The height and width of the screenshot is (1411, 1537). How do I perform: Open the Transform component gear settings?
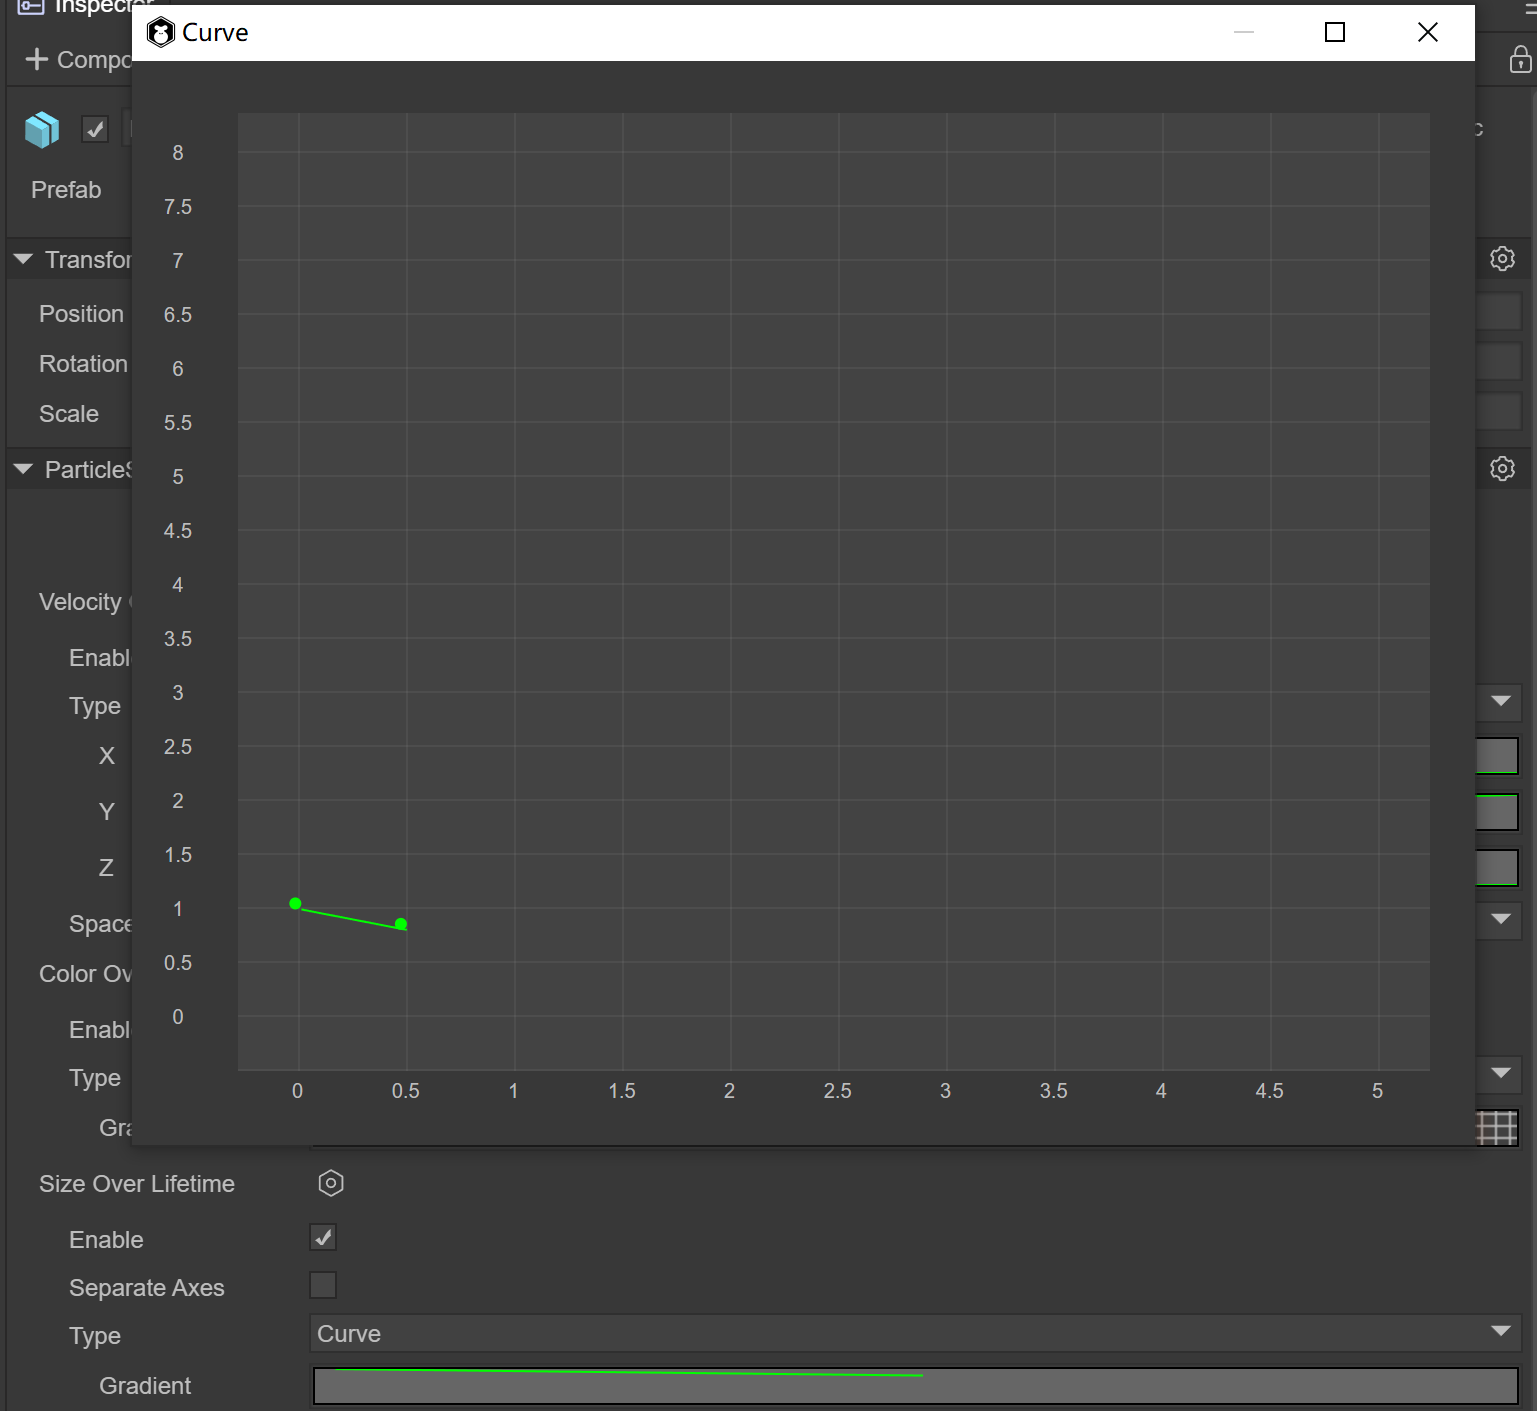tap(1502, 259)
